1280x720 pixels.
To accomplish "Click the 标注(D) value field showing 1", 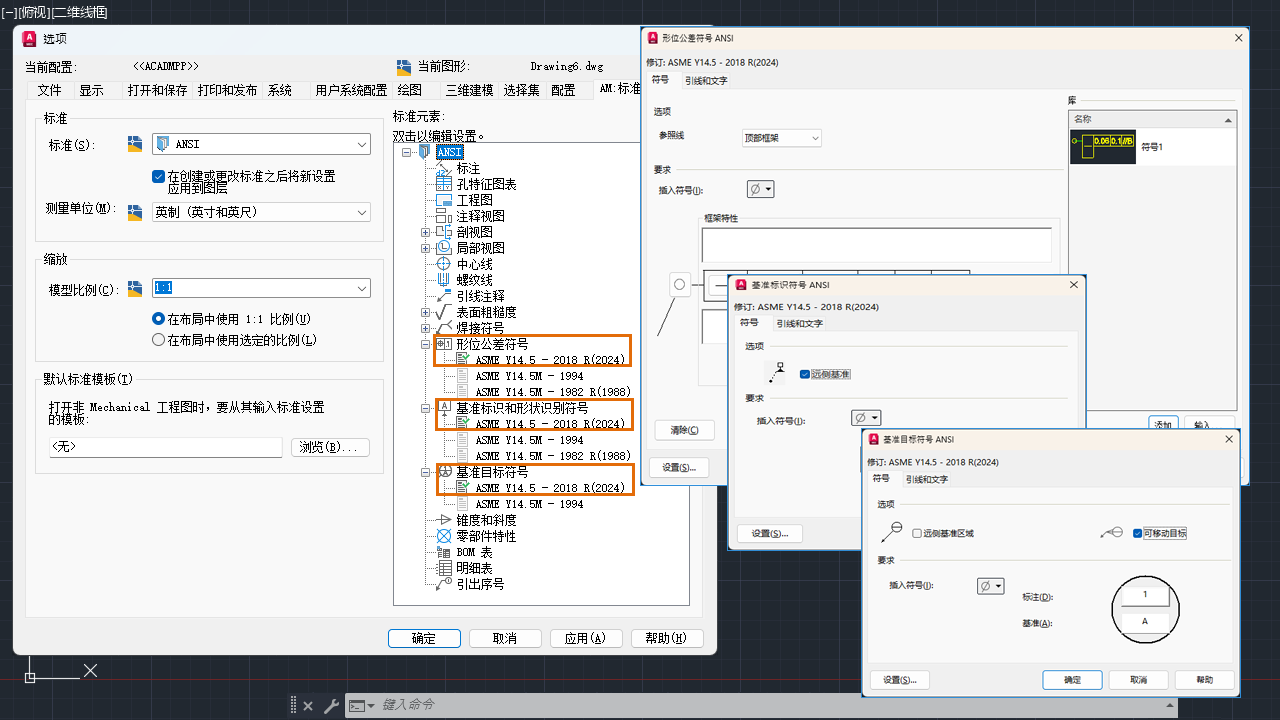I will coord(1145,594).
